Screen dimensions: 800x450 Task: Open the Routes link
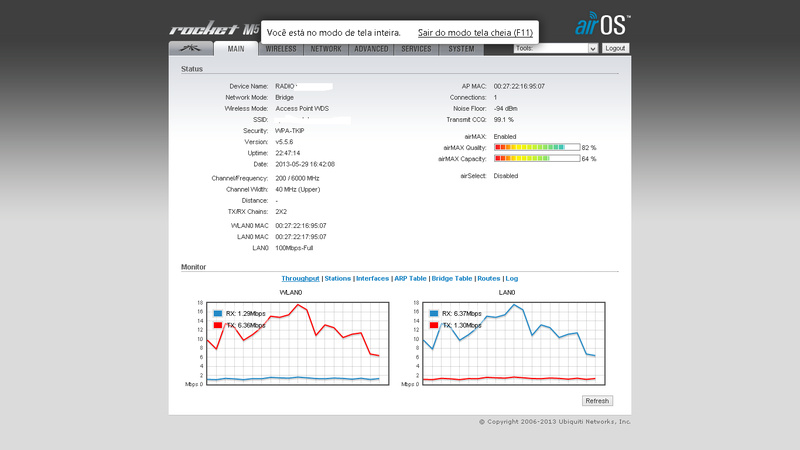(488, 279)
